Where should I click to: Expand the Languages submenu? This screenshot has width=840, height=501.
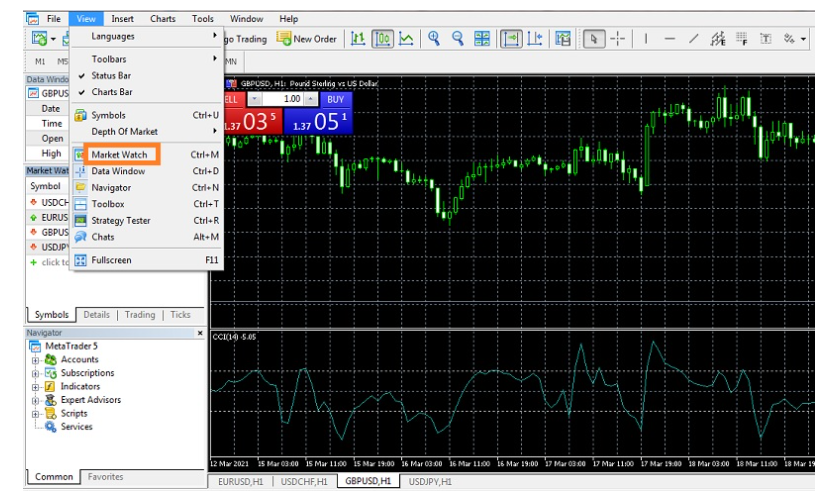[x=147, y=36]
